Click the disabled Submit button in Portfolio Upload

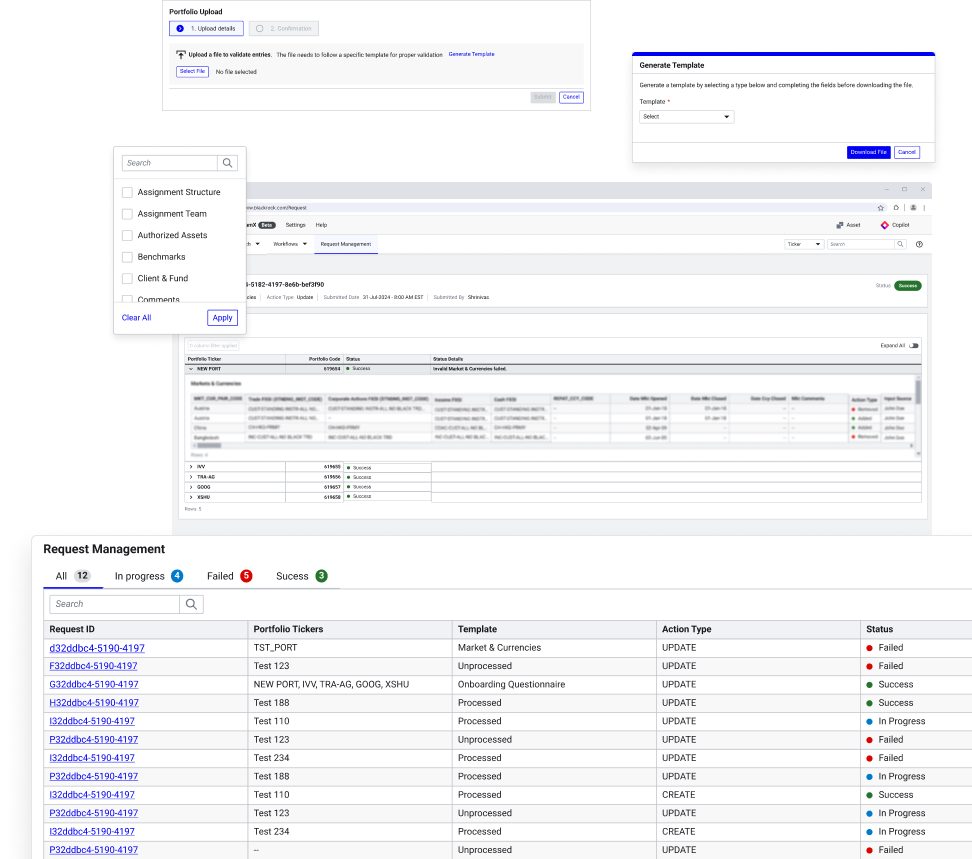click(x=543, y=97)
